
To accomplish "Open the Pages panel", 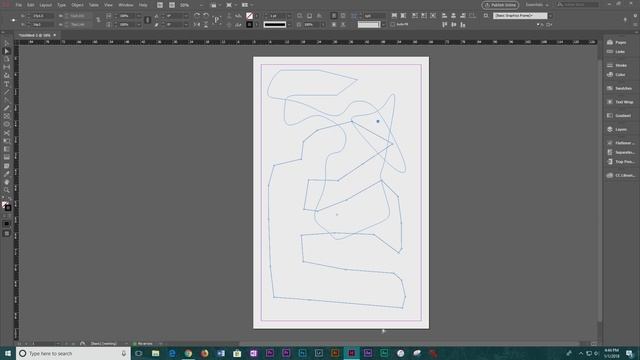I will click(617, 42).
